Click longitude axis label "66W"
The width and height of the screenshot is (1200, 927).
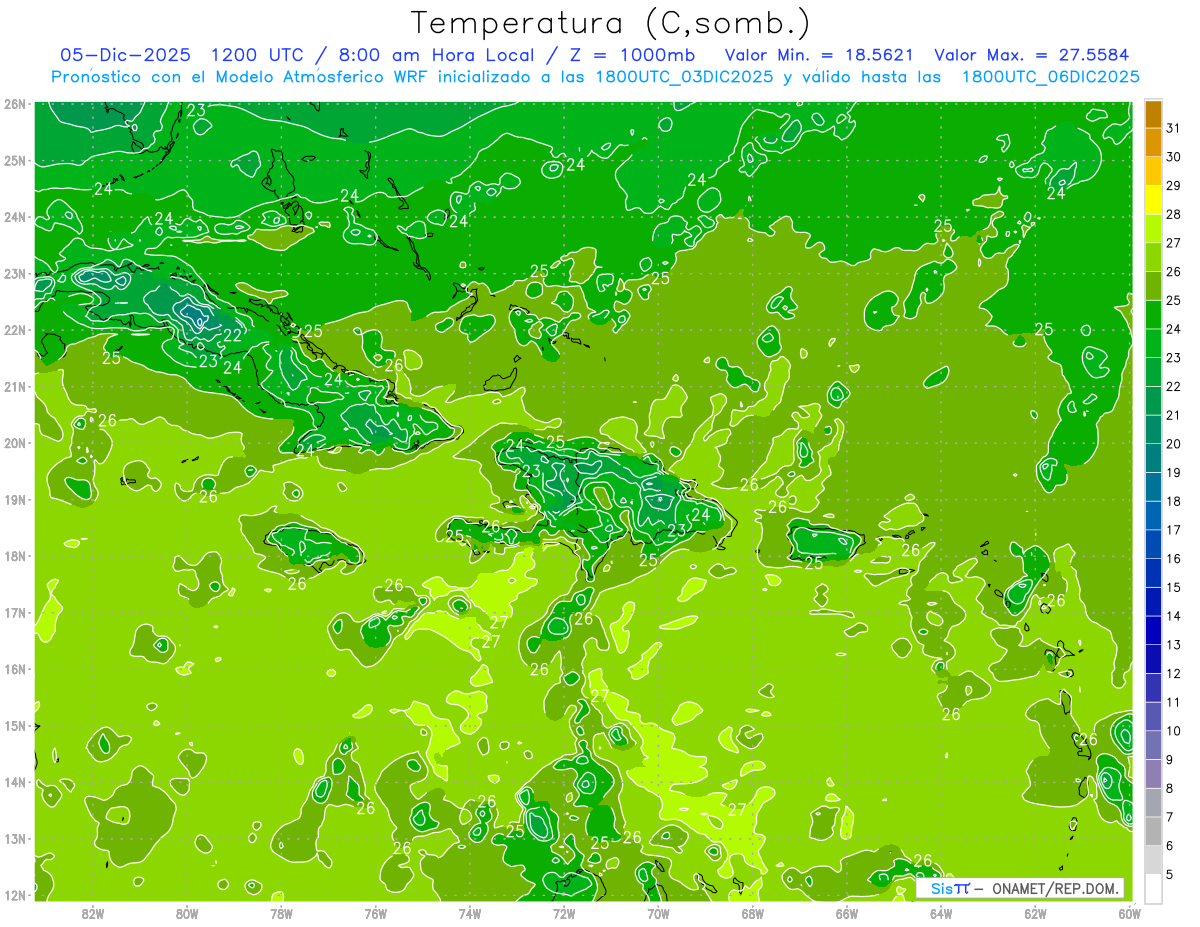(847, 913)
